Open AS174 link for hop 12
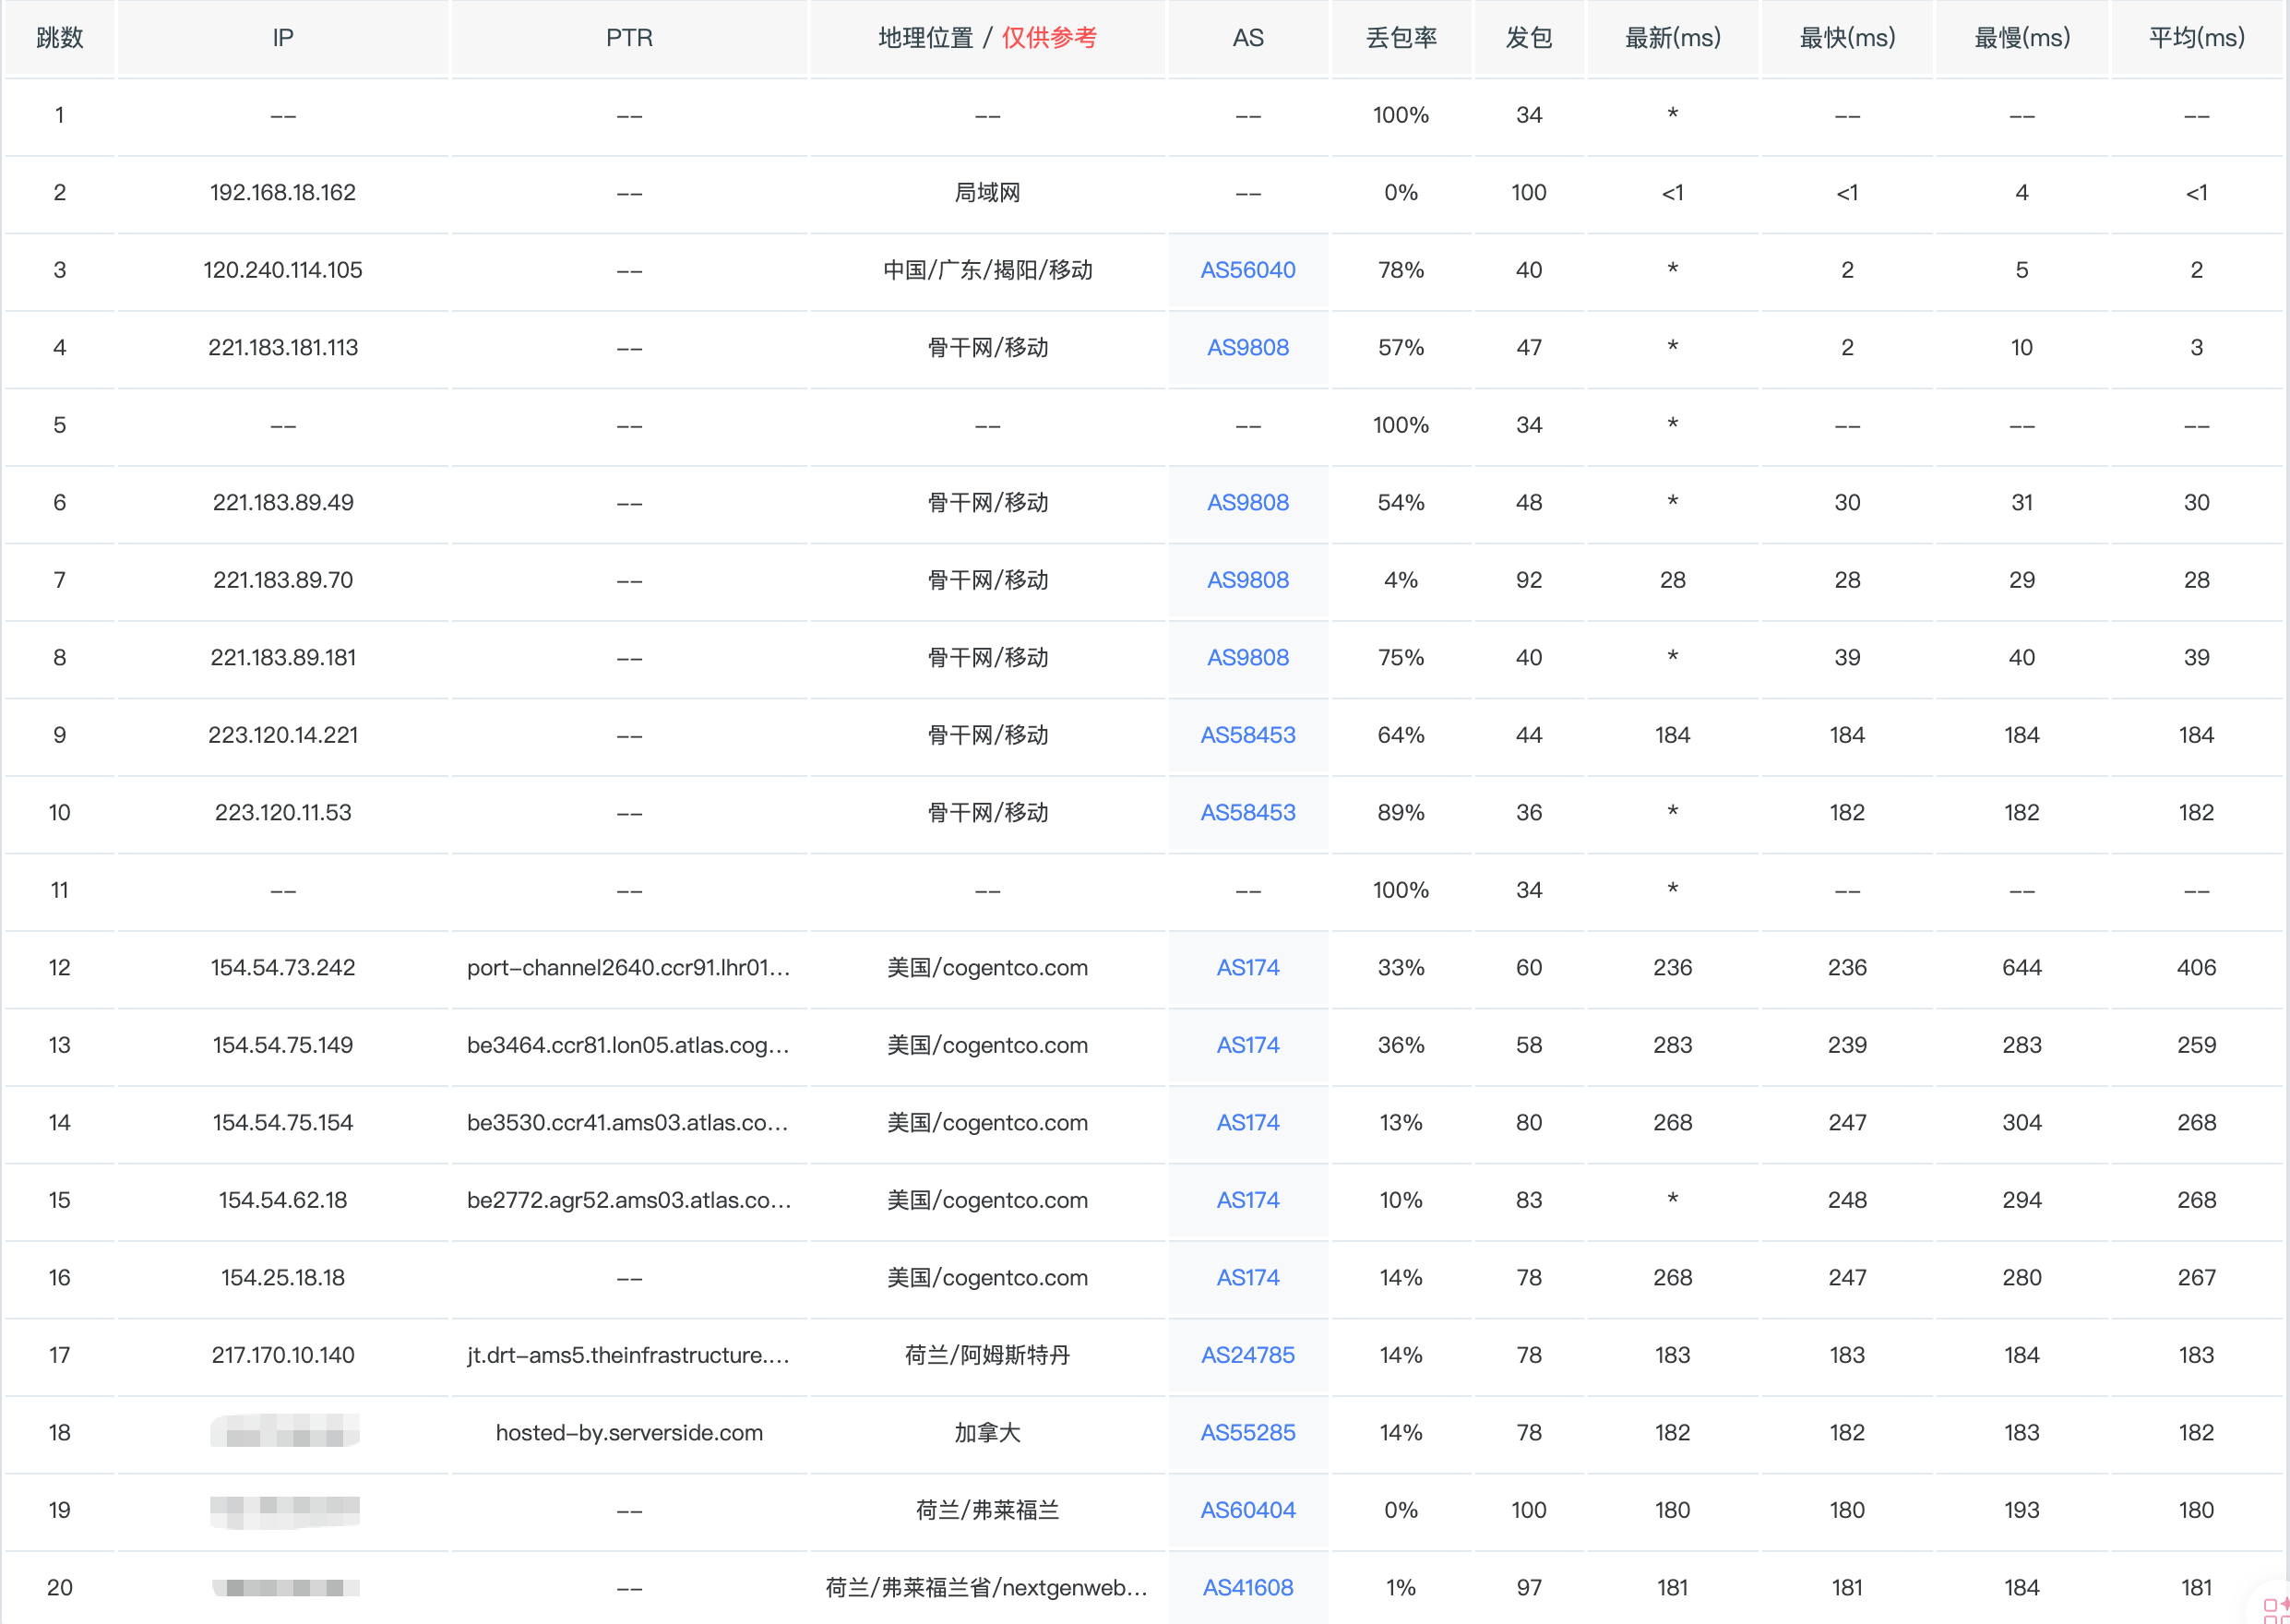The image size is (2290, 1624). [x=1247, y=967]
